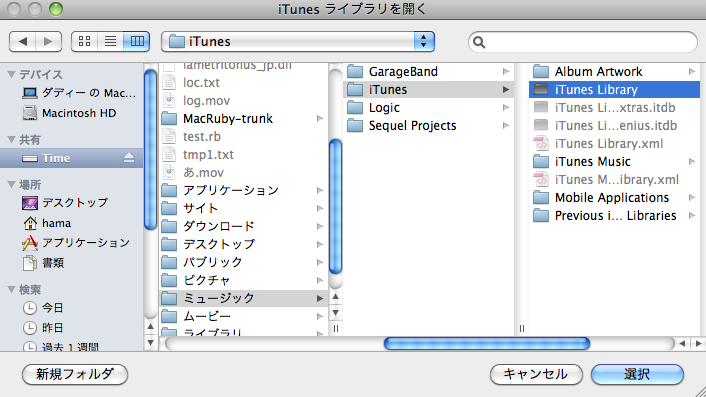This screenshot has width=706, height=397.
Task: Open アプリケーション in the sidebar
Action: click(72, 243)
